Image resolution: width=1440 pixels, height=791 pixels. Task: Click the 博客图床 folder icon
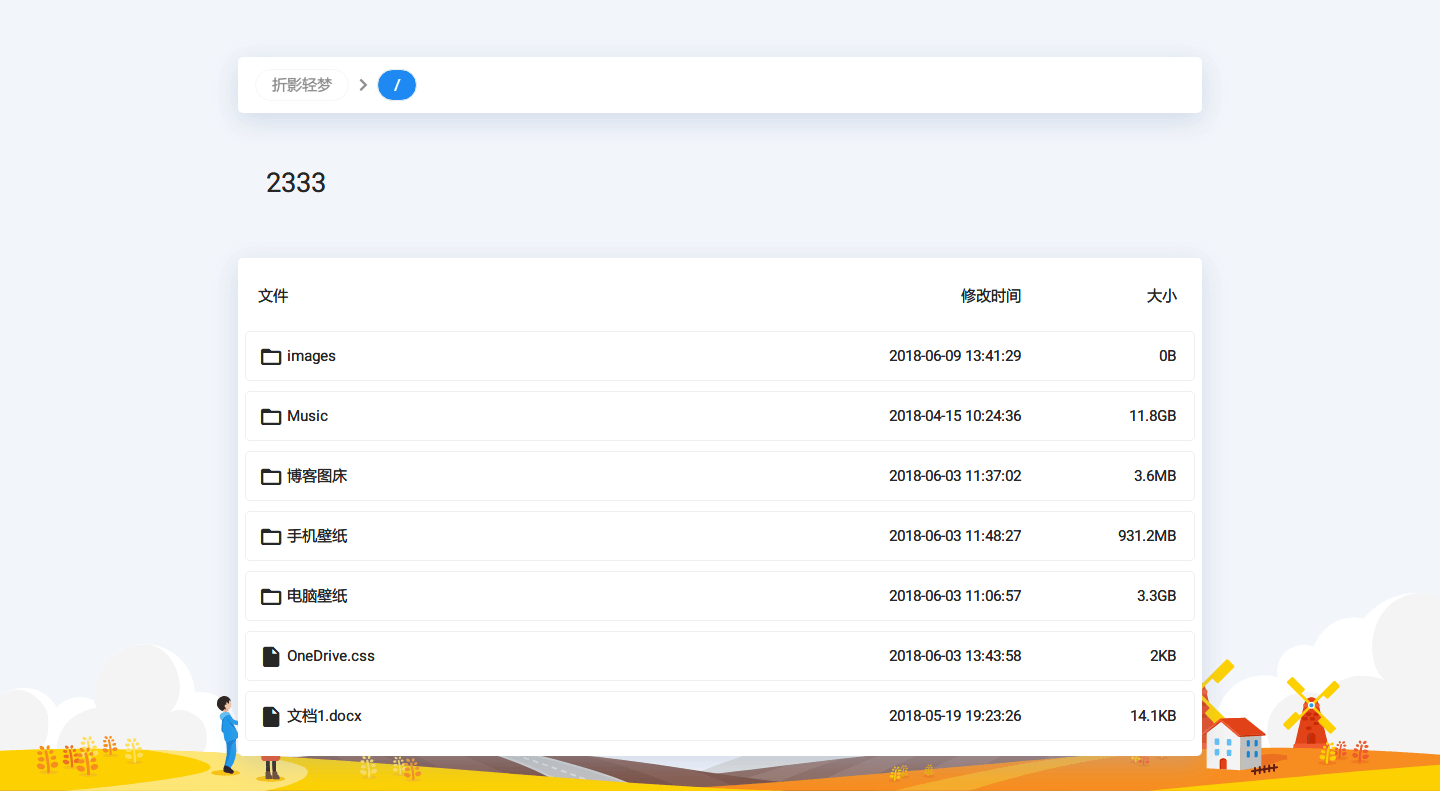pyautogui.click(x=271, y=476)
